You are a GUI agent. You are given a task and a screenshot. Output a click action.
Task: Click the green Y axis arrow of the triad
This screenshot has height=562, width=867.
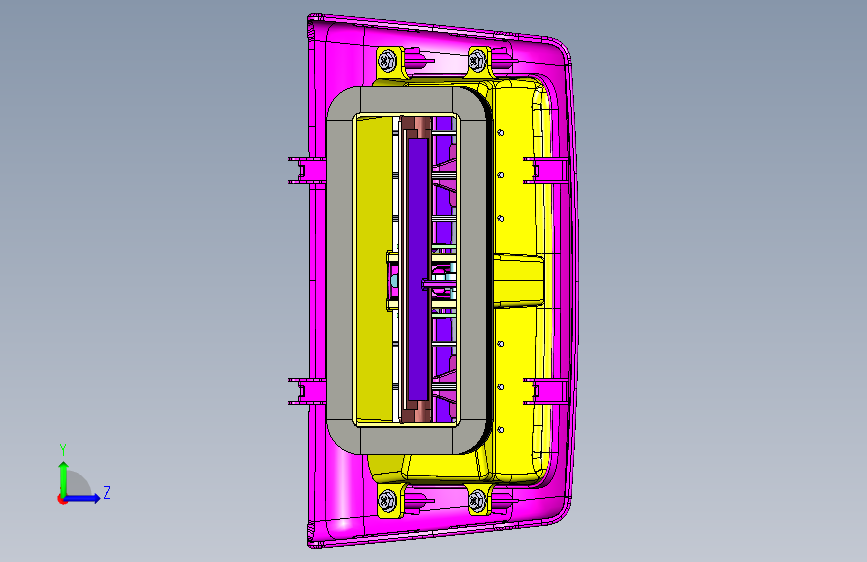tap(64, 478)
